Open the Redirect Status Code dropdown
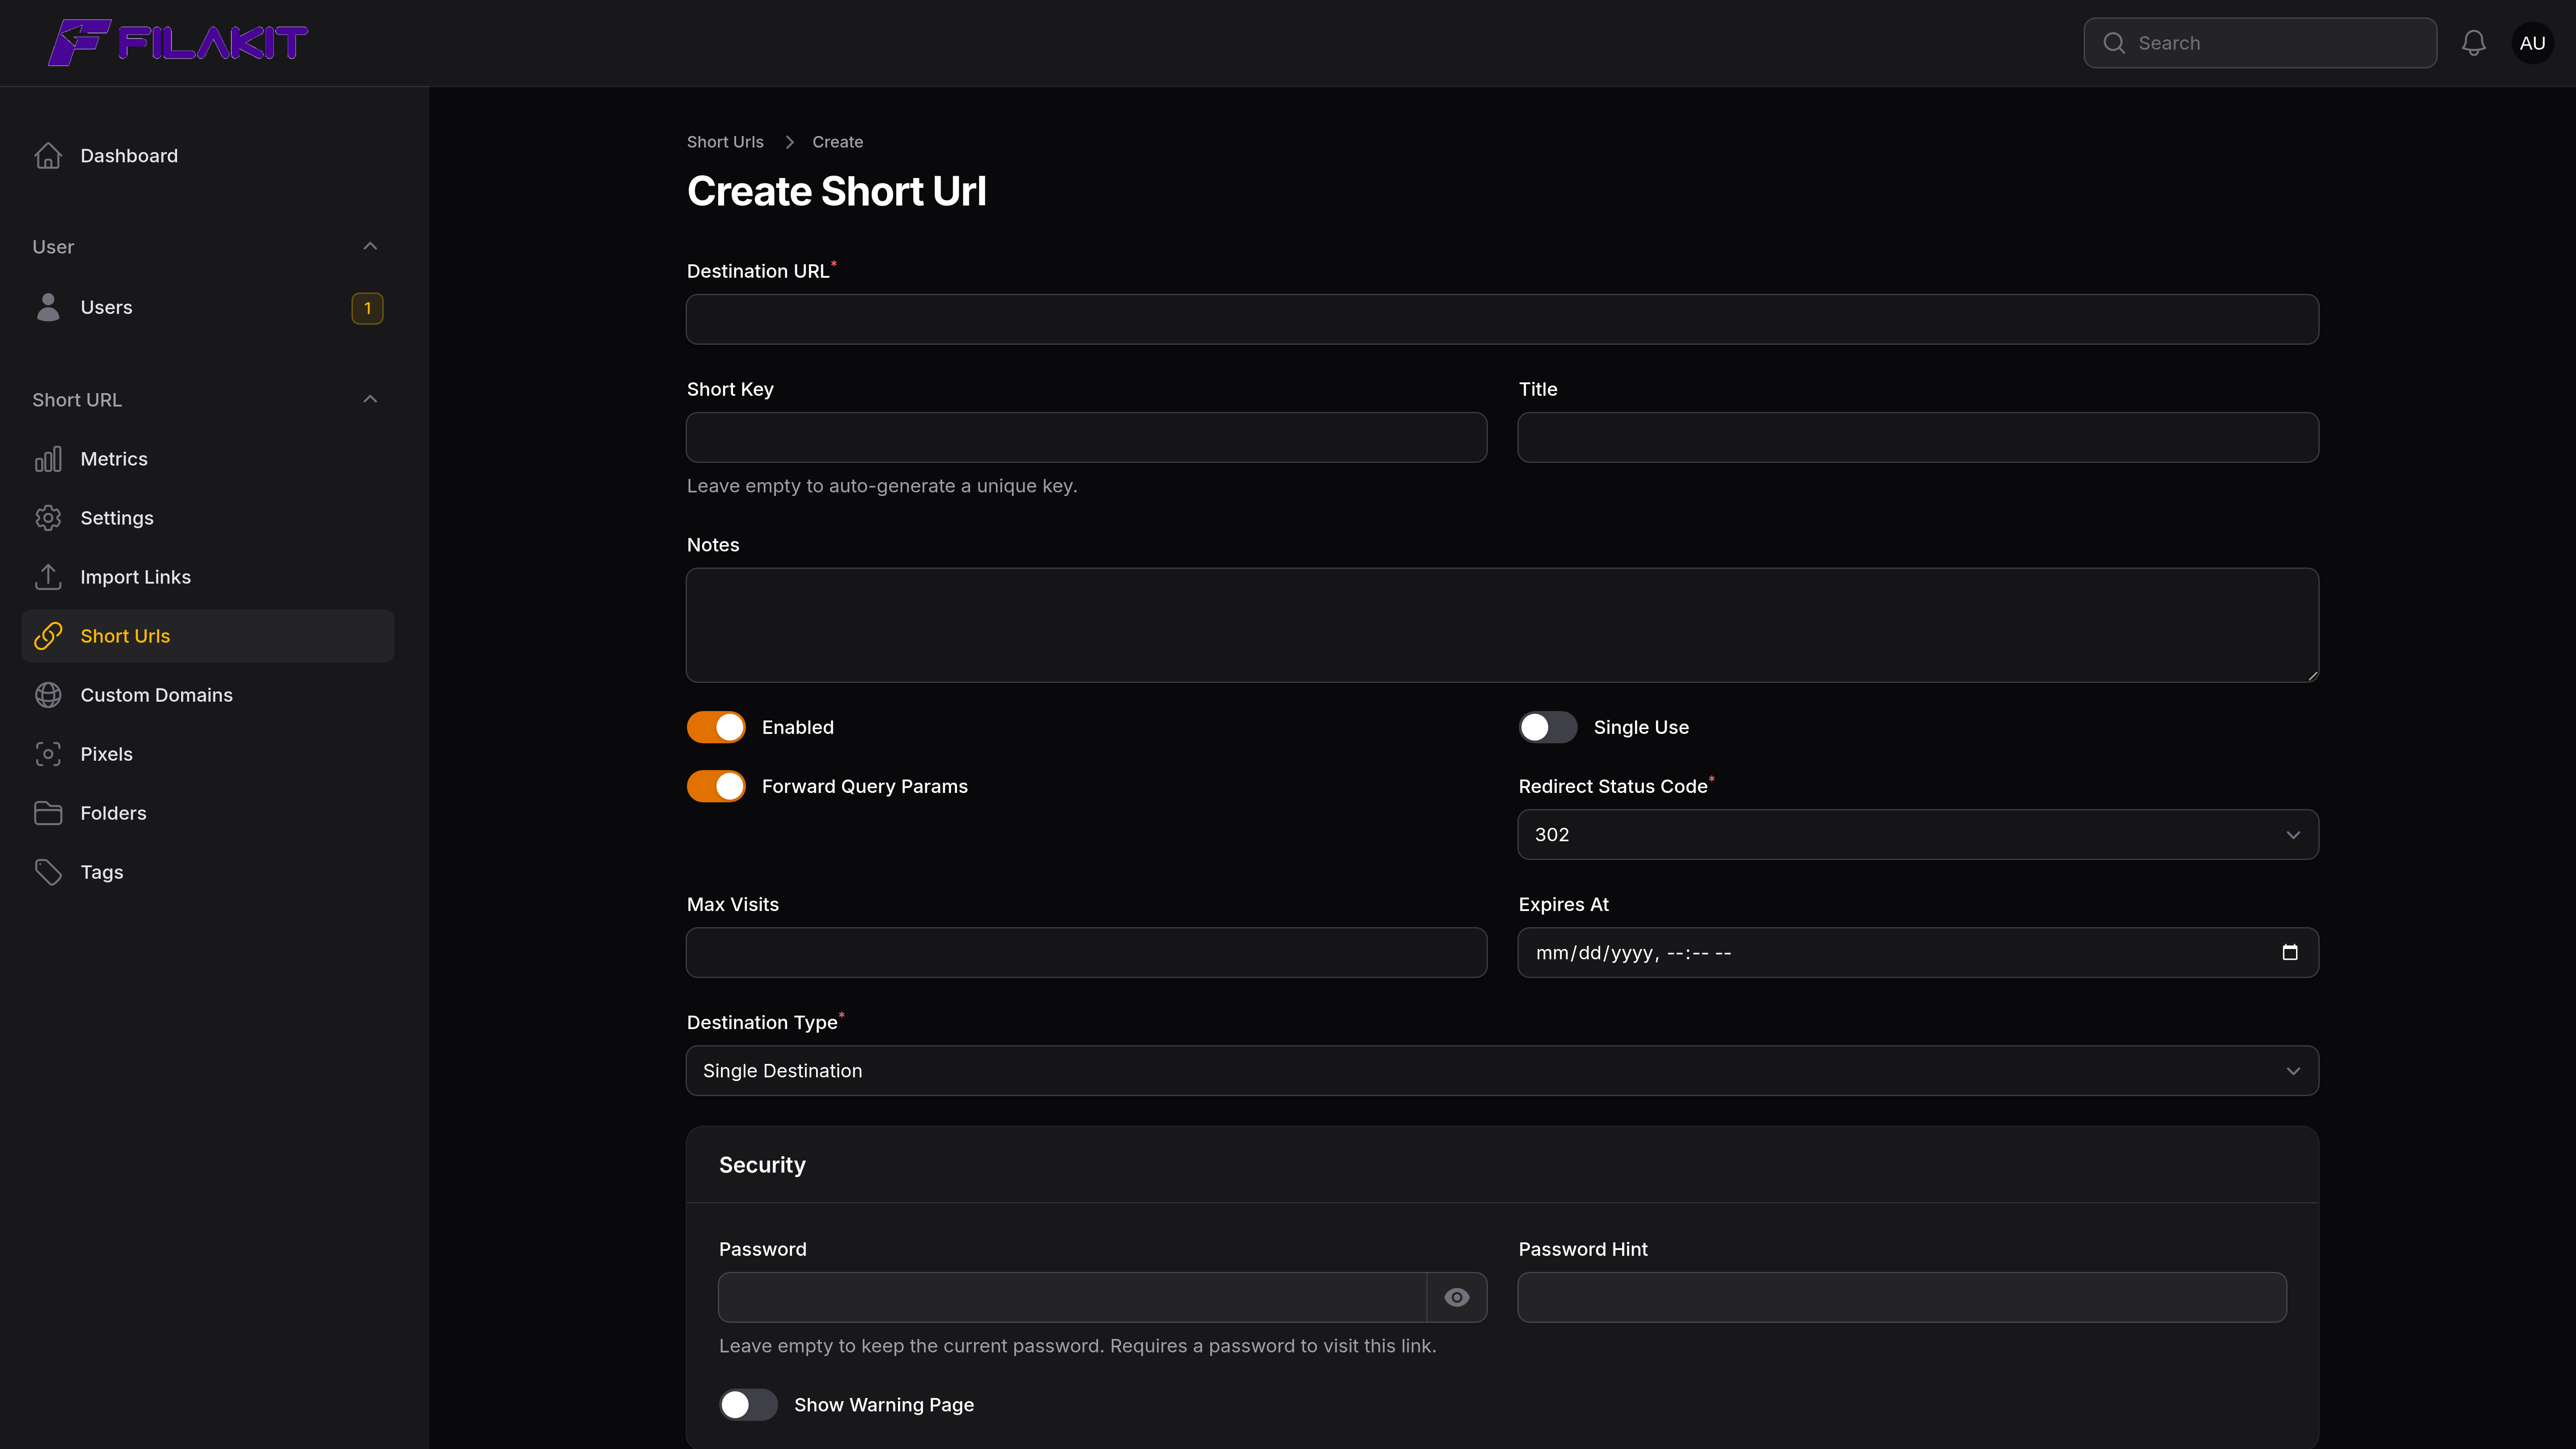 tap(1918, 834)
